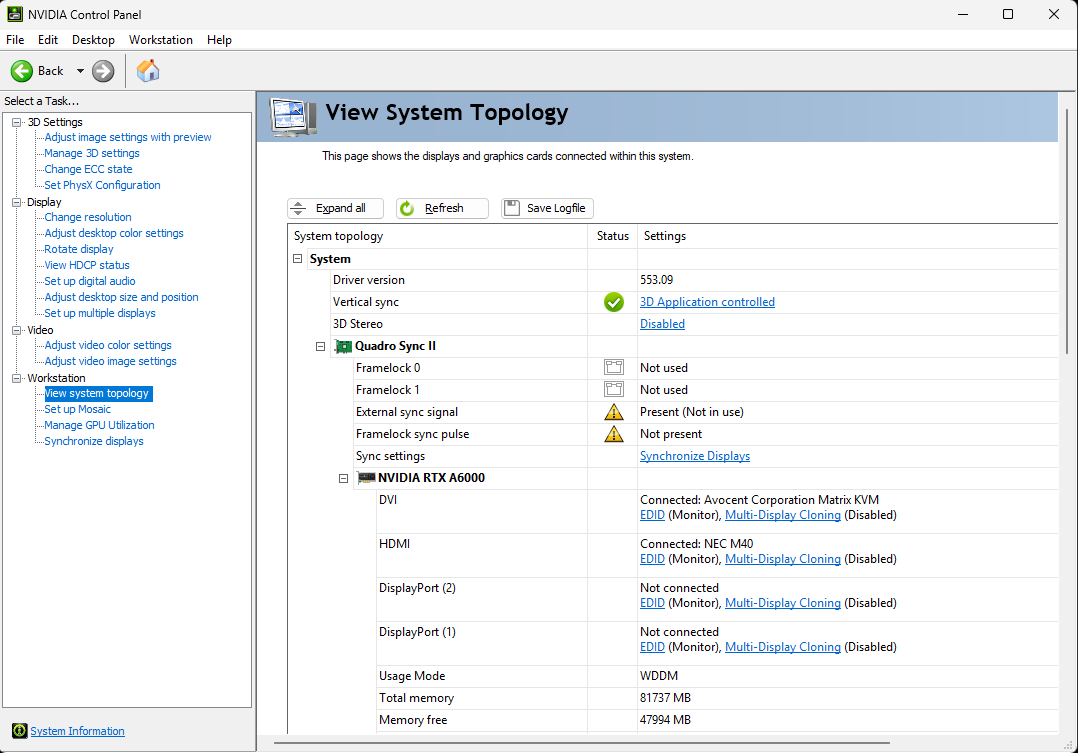
Task: Collapse the NVIDIA RTX A6000 node
Action: click(344, 479)
